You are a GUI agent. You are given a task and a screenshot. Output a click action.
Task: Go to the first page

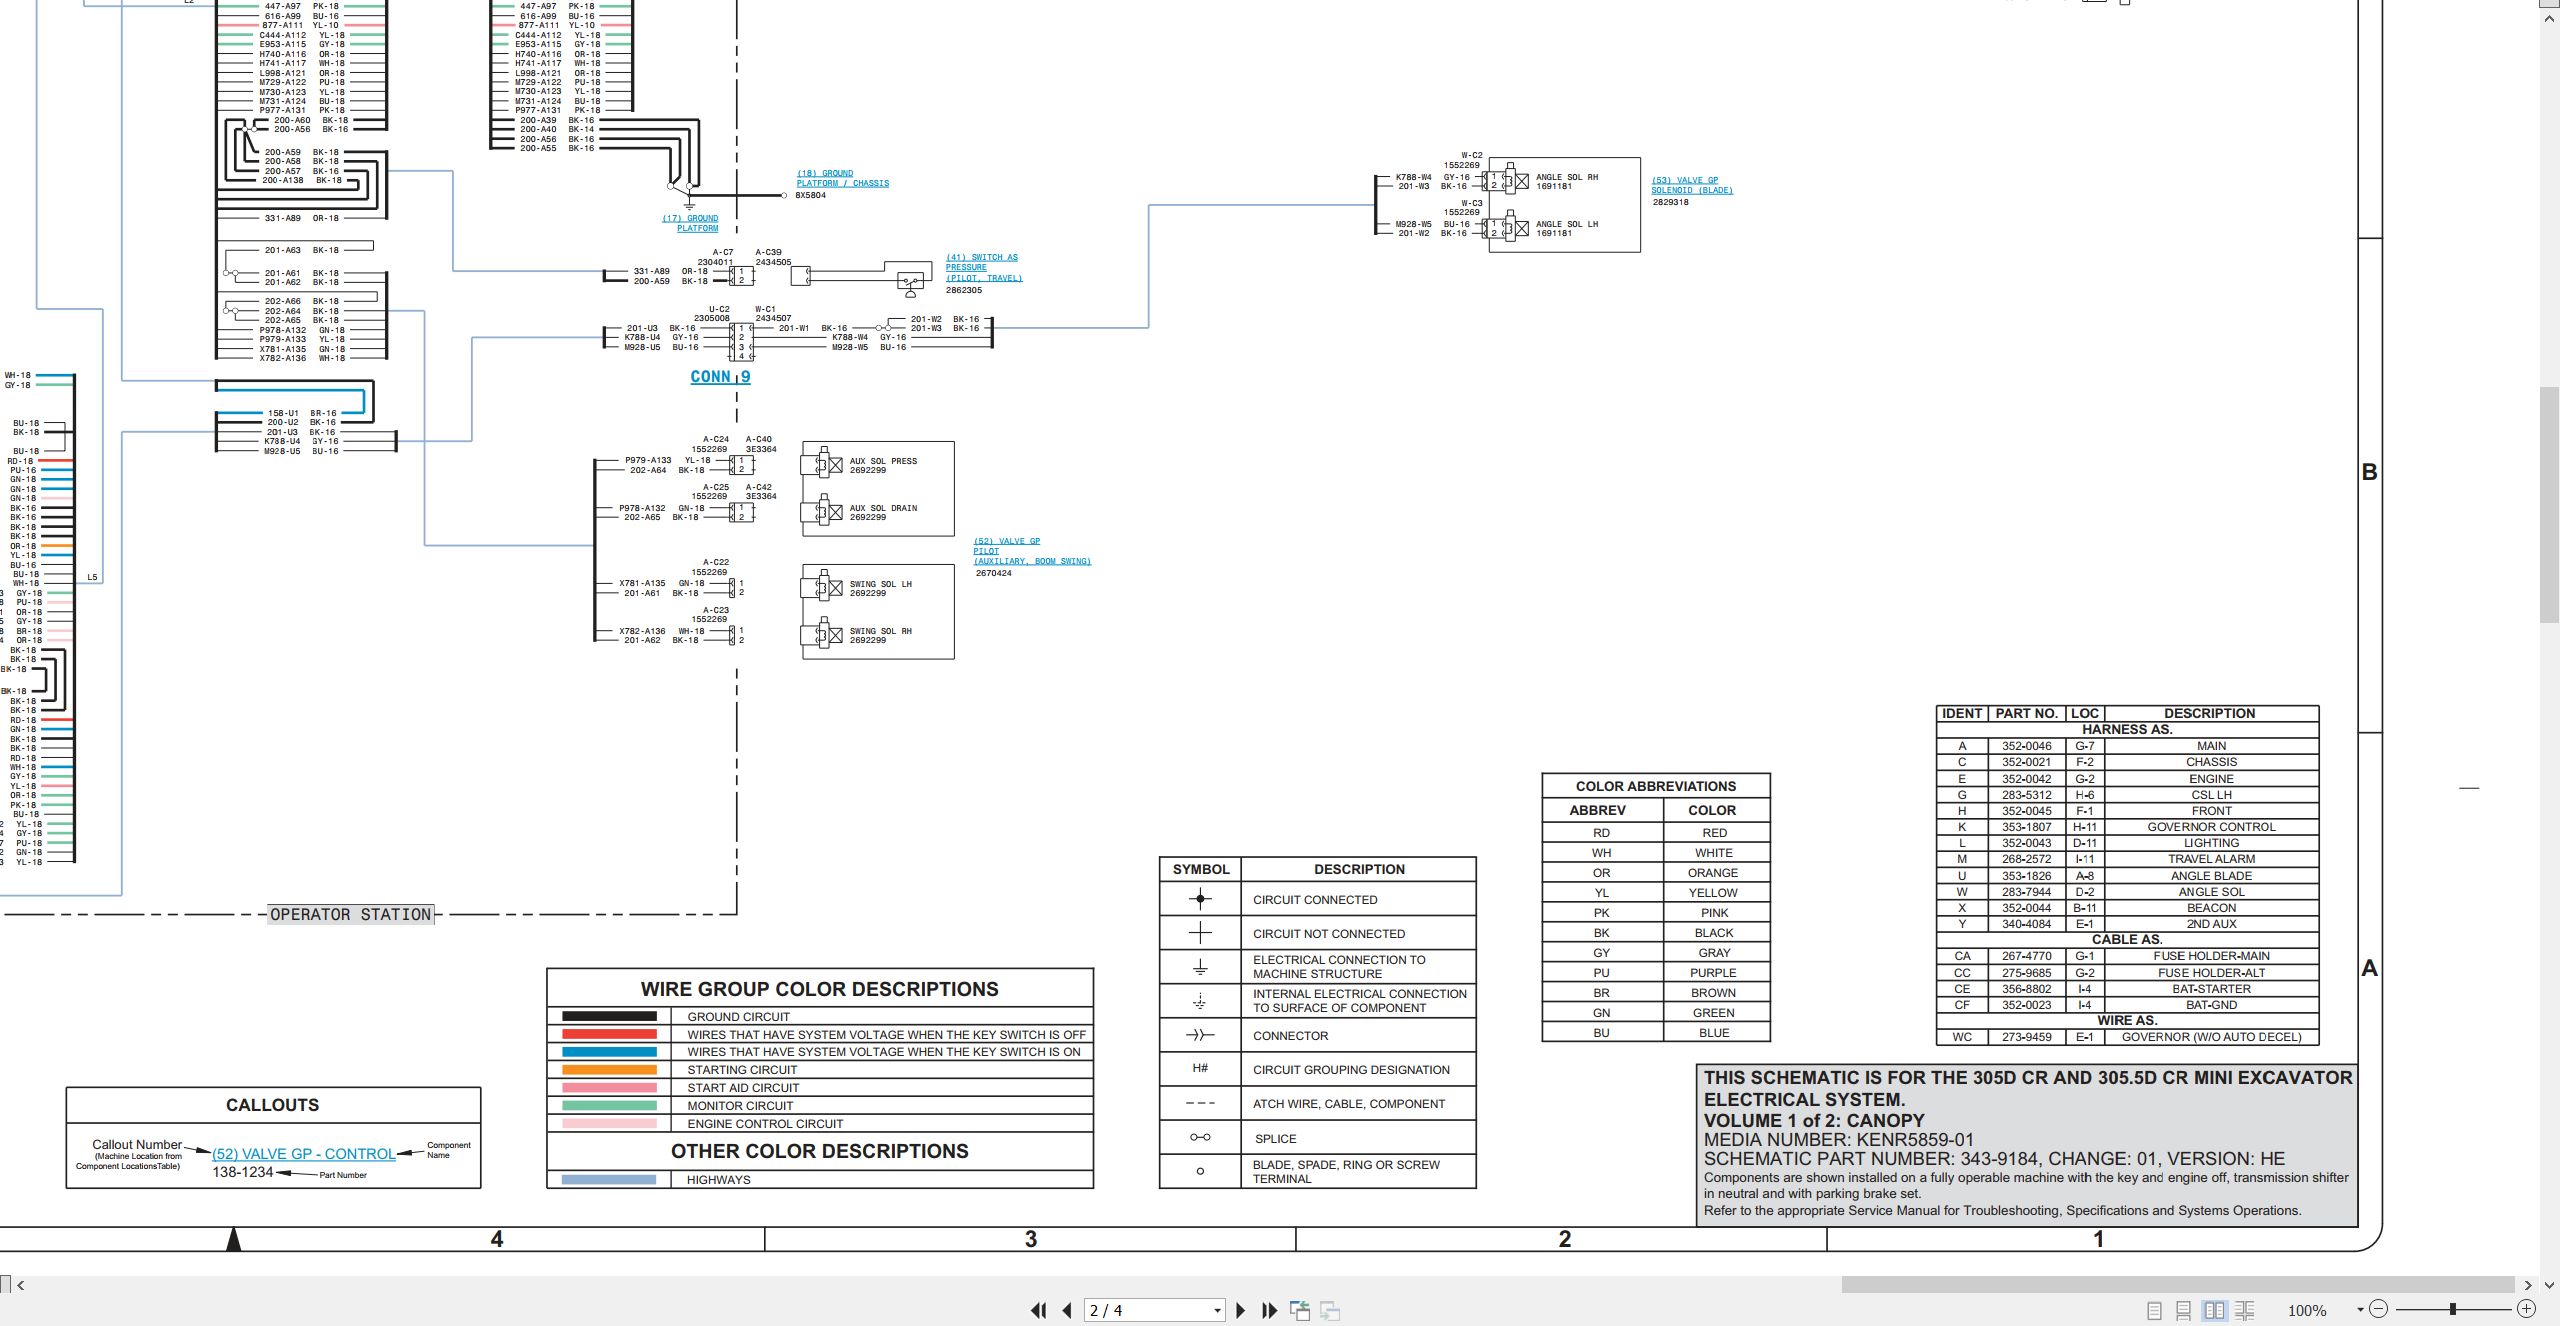(1038, 1310)
